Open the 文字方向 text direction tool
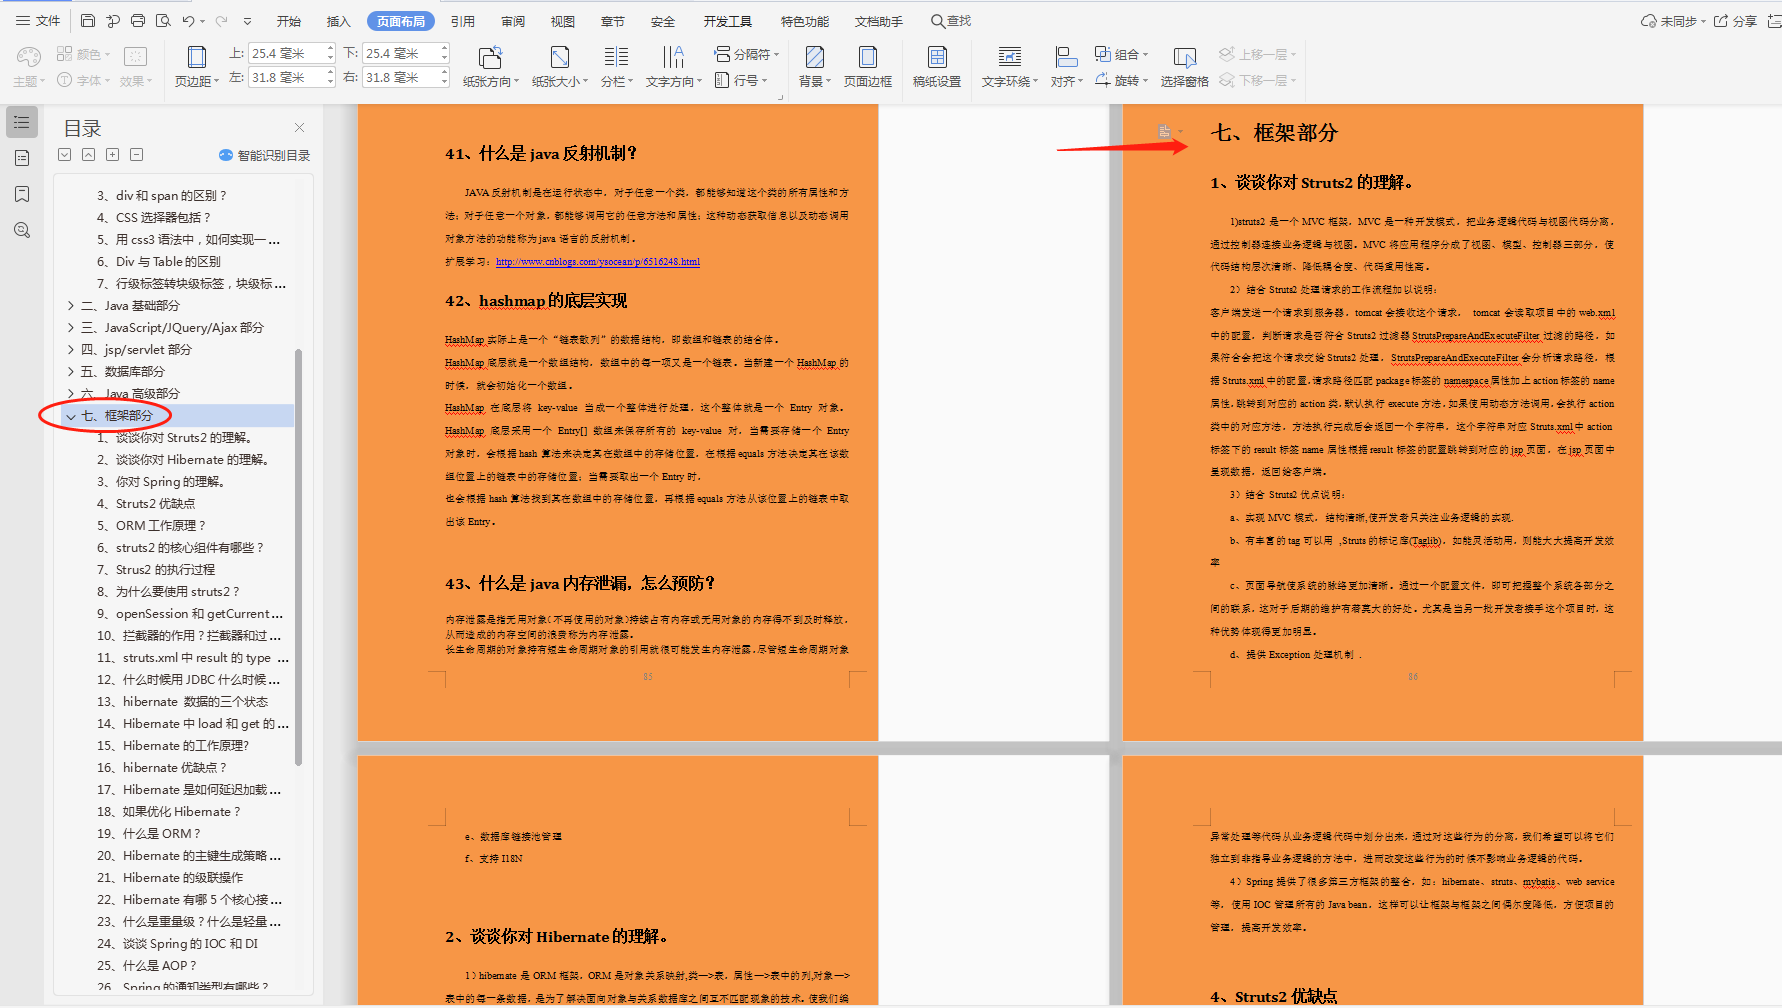The height and width of the screenshot is (1008, 1782). click(674, 67)
